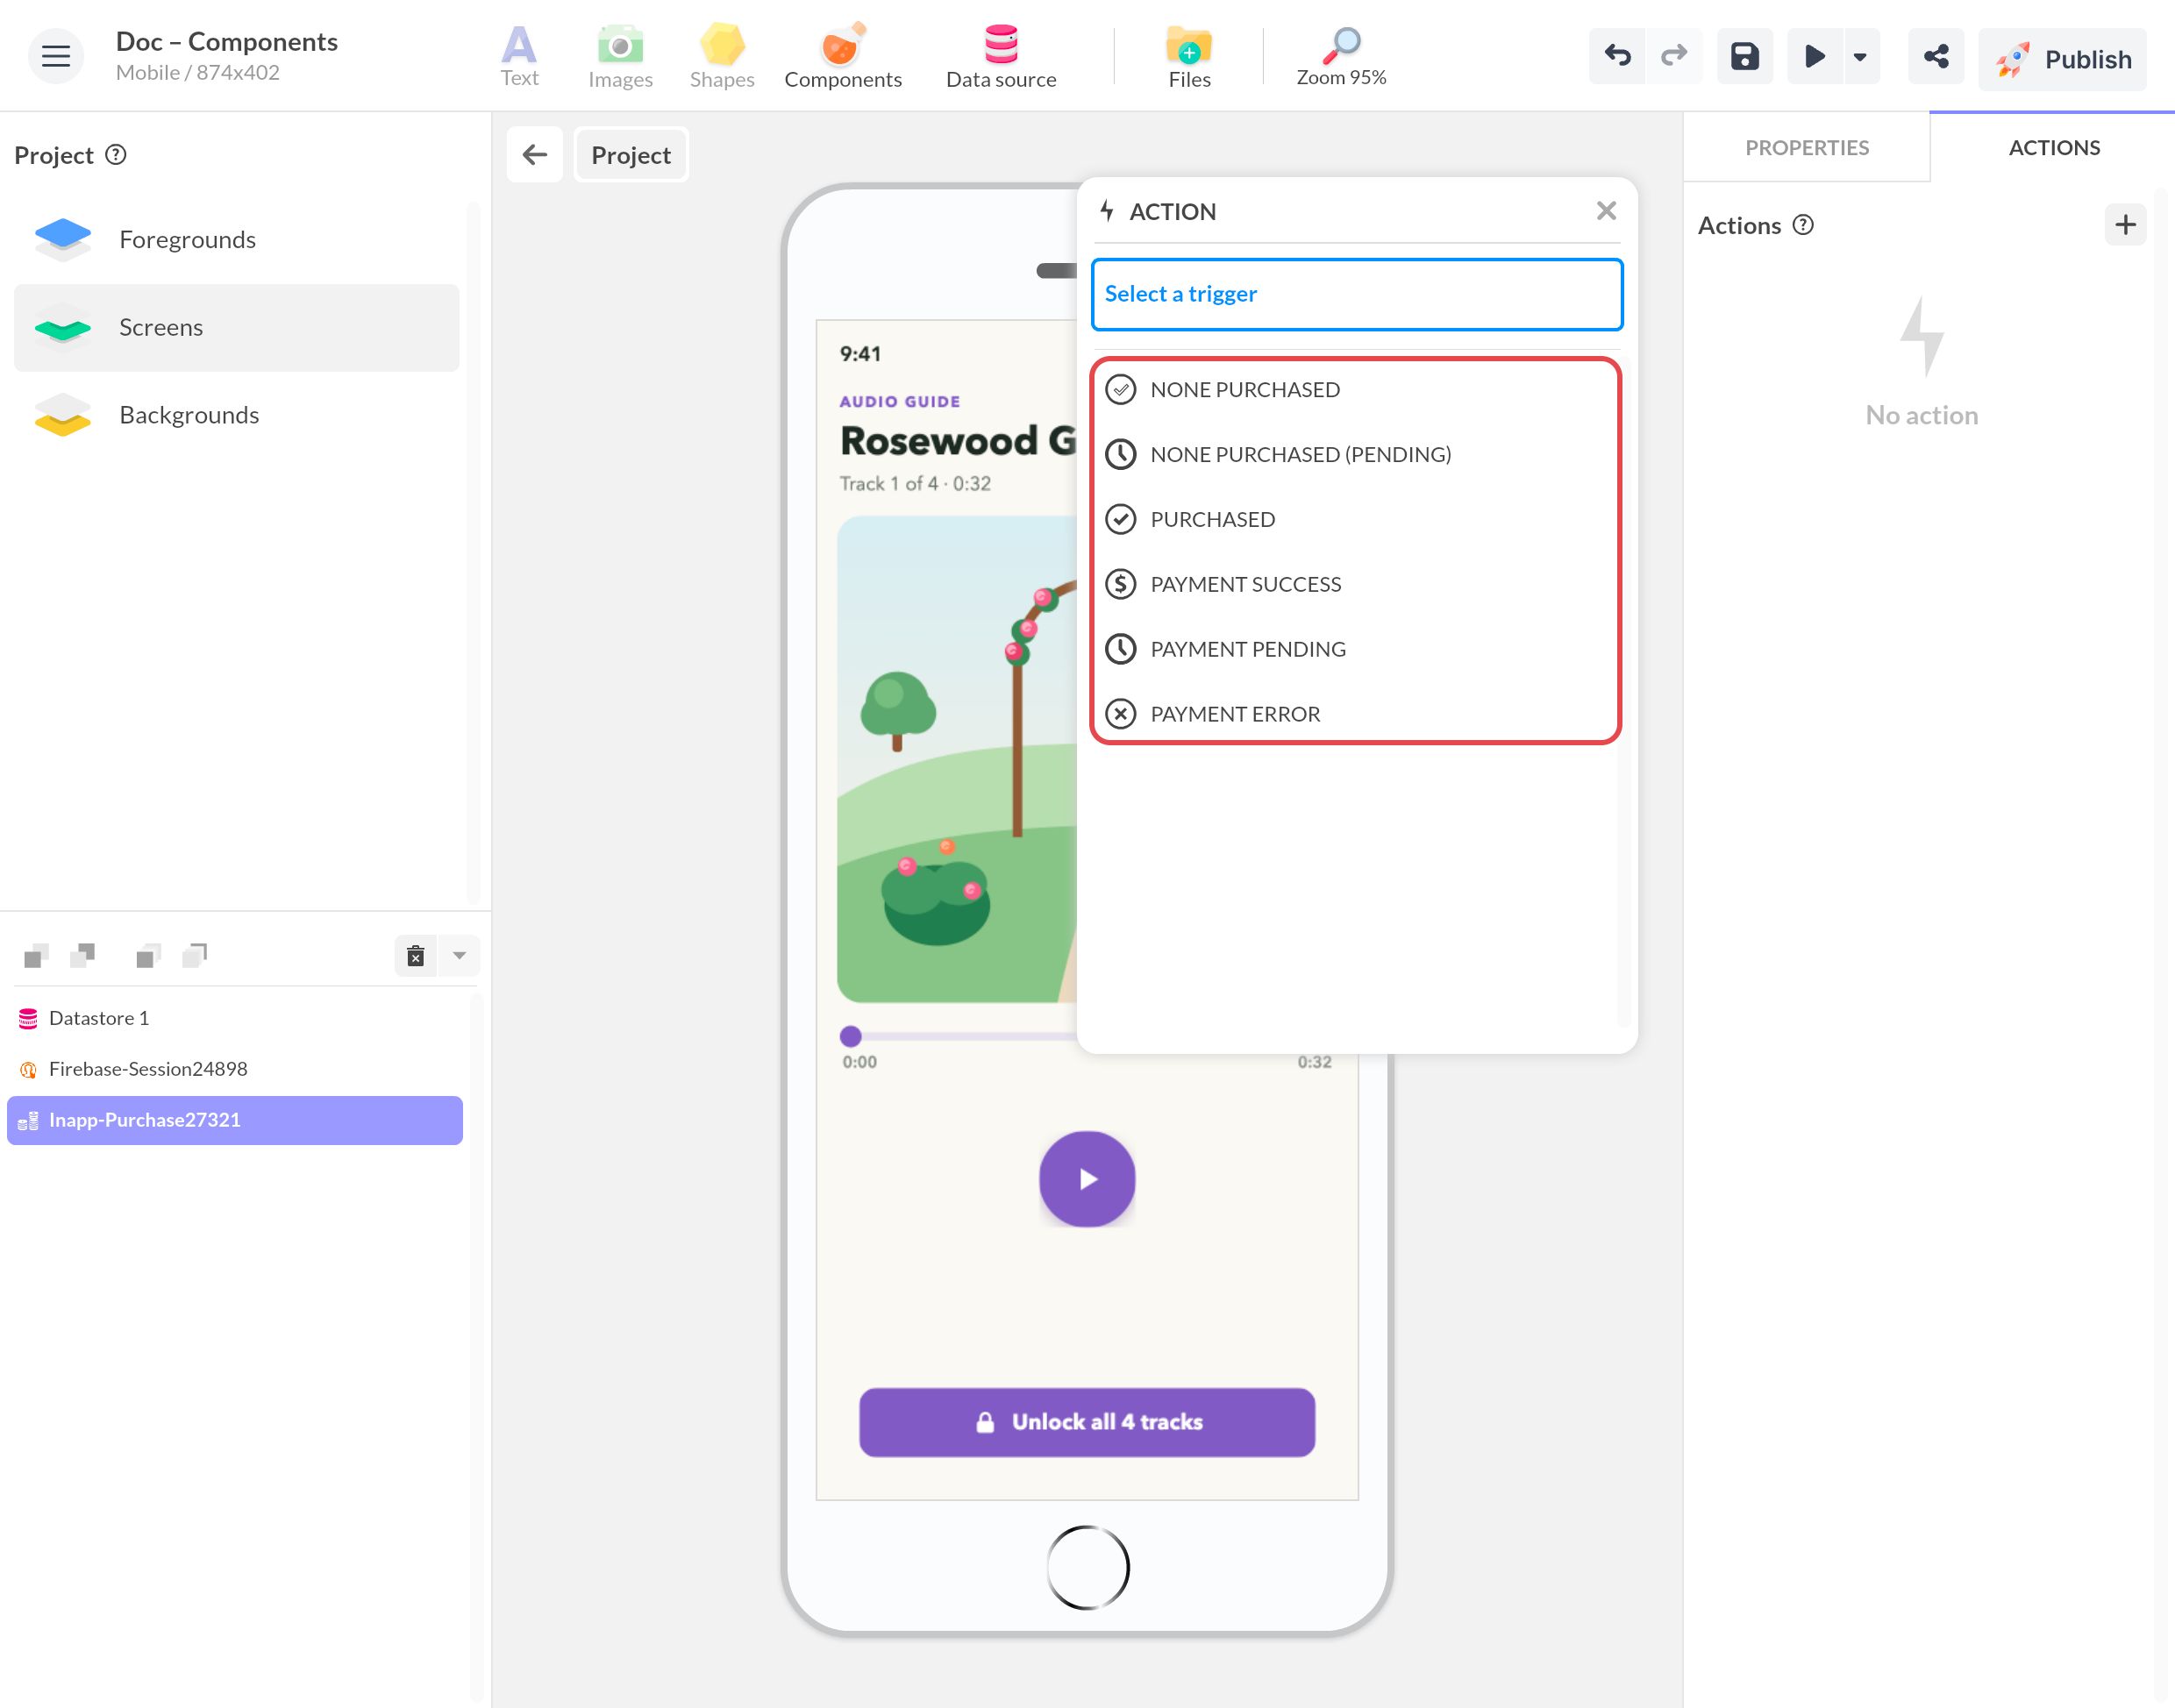Go back with the arrow button

pos(535,155)
